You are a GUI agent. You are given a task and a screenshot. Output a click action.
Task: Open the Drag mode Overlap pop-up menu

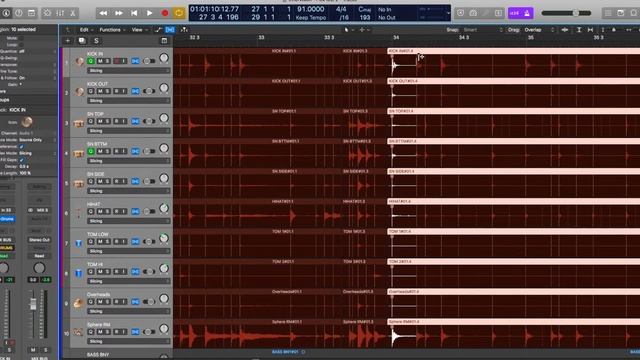tap(539, 30)
